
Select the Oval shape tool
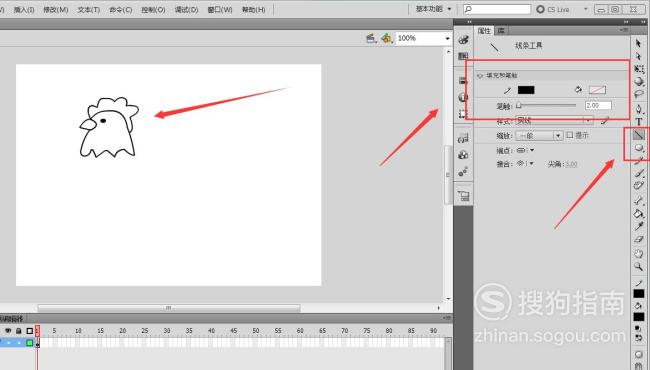[x=639, y=148]
